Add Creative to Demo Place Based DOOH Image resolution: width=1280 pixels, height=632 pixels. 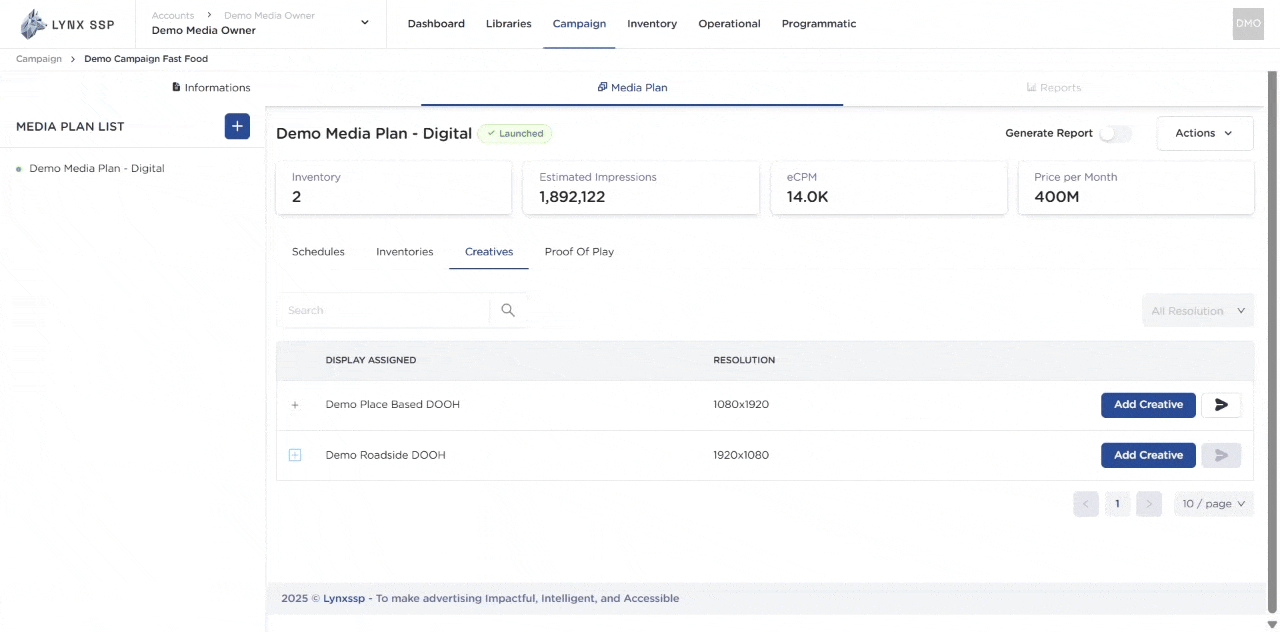coord(1149,405)
